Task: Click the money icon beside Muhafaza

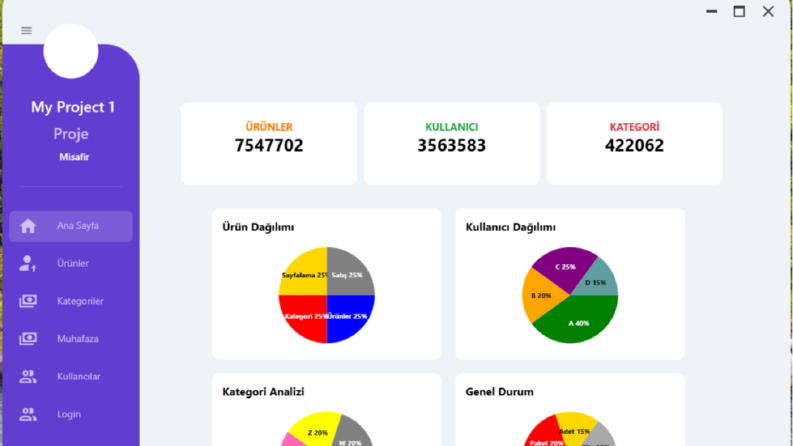Action: coord(28,338)
